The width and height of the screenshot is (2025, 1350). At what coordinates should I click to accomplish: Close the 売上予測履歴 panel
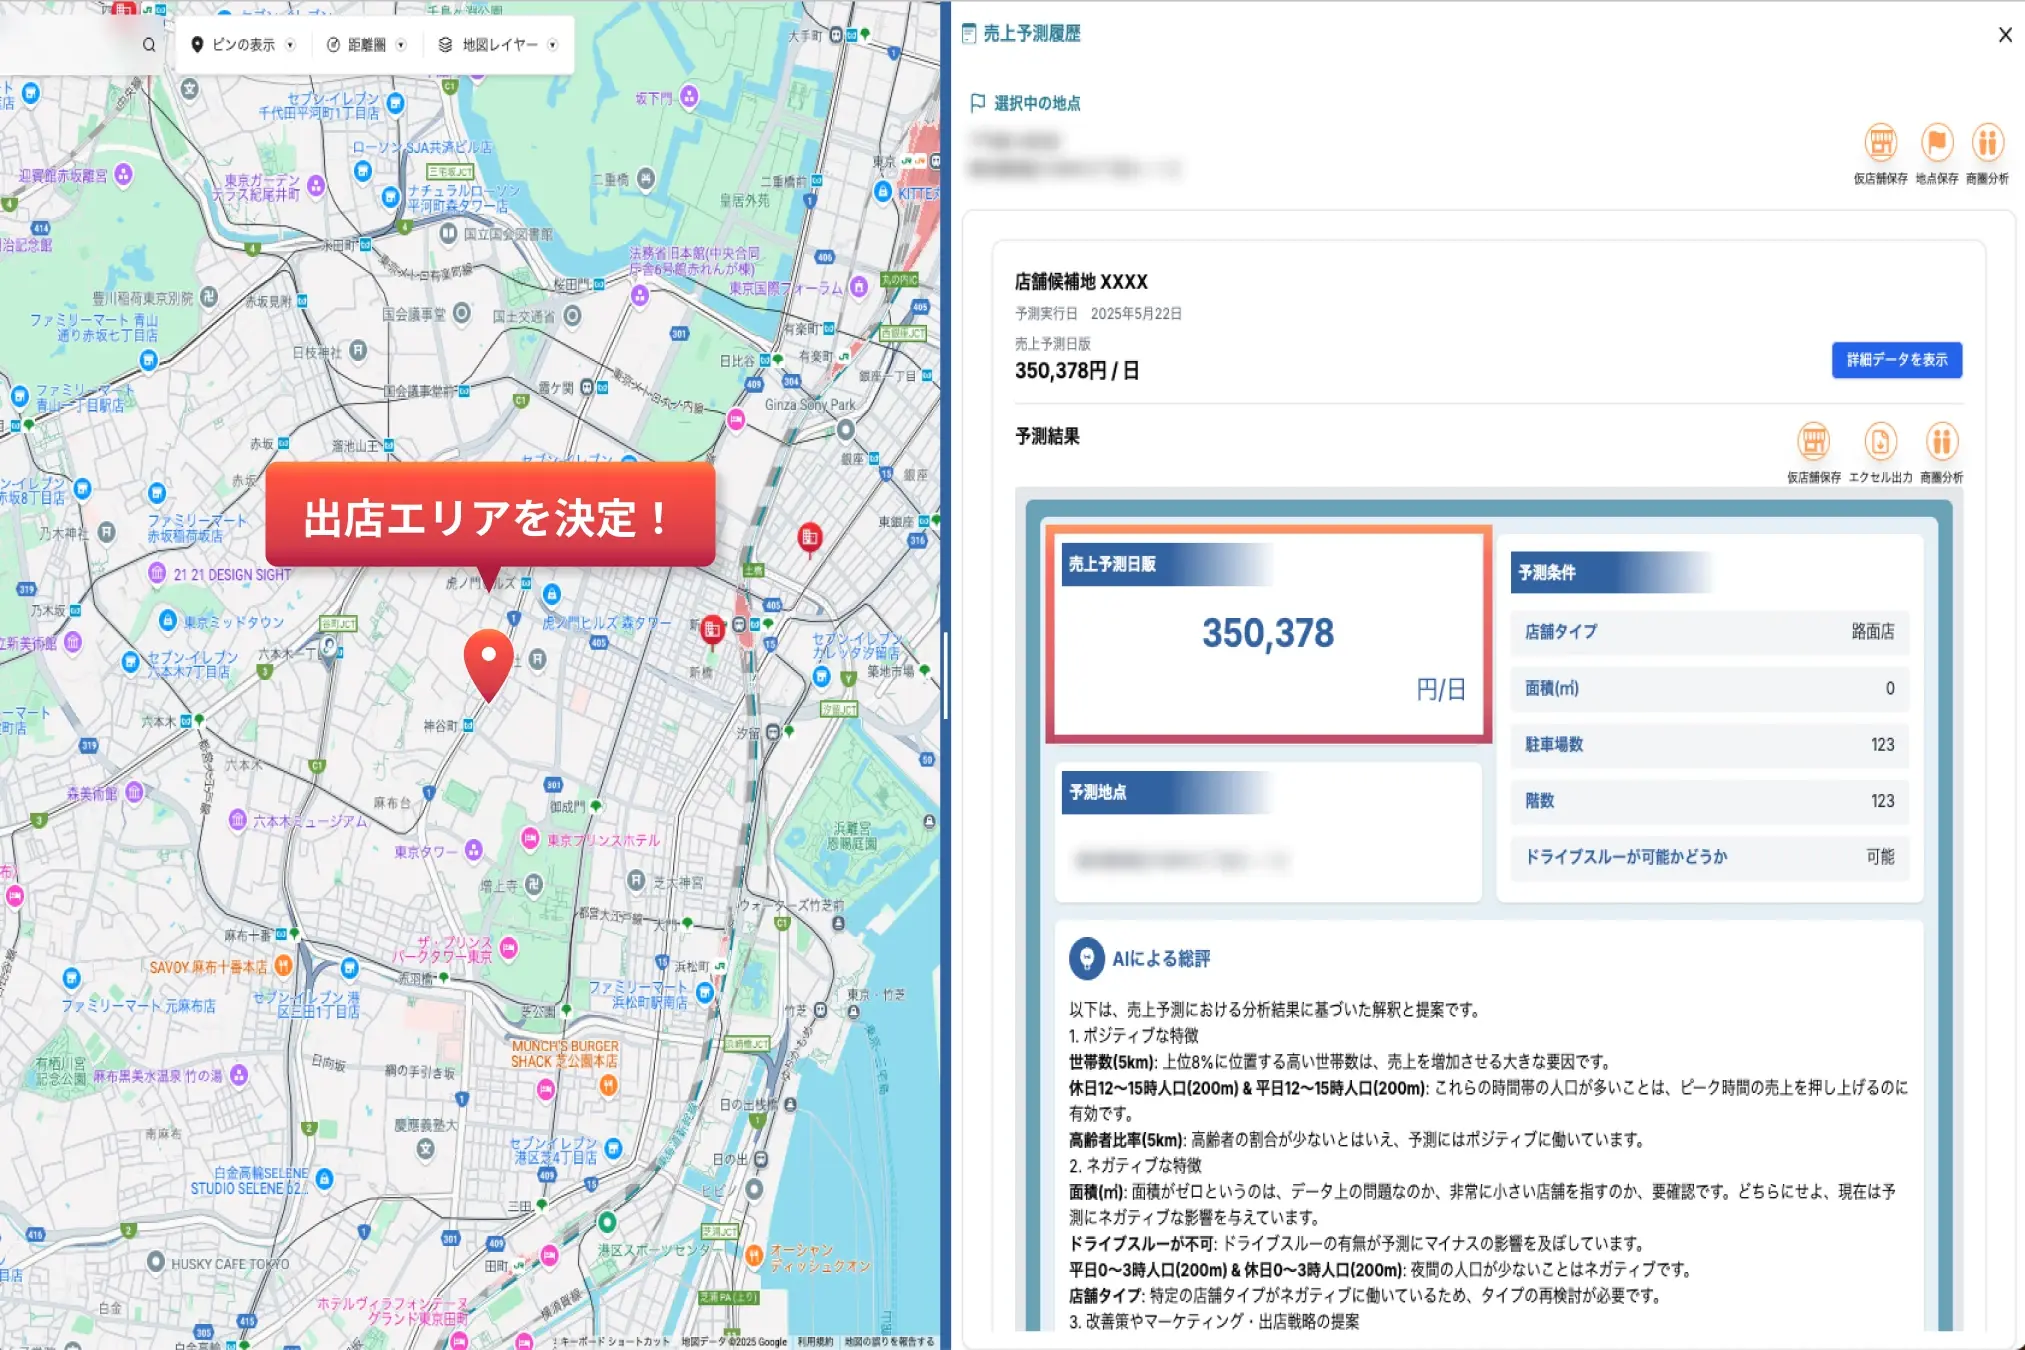pos(2004,35)
